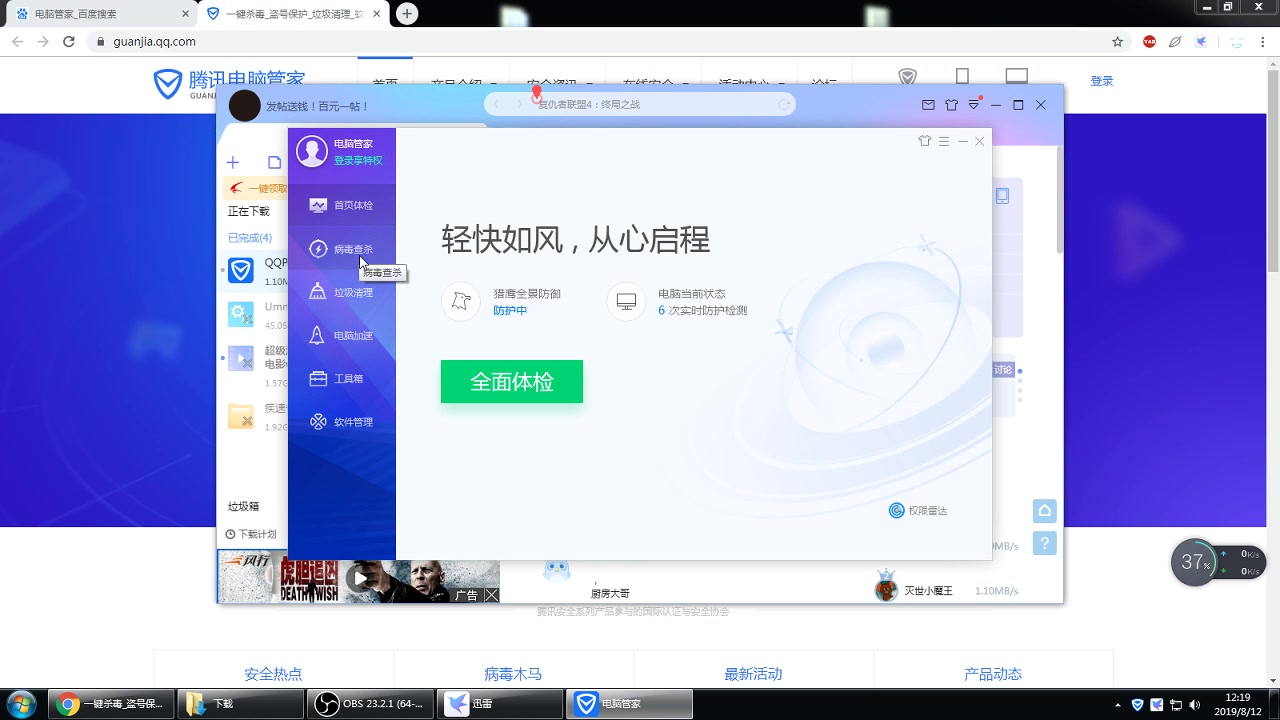Click the avatar for 登录享特权
This screenshot has height=720, width=1280.
coord(312,150)
